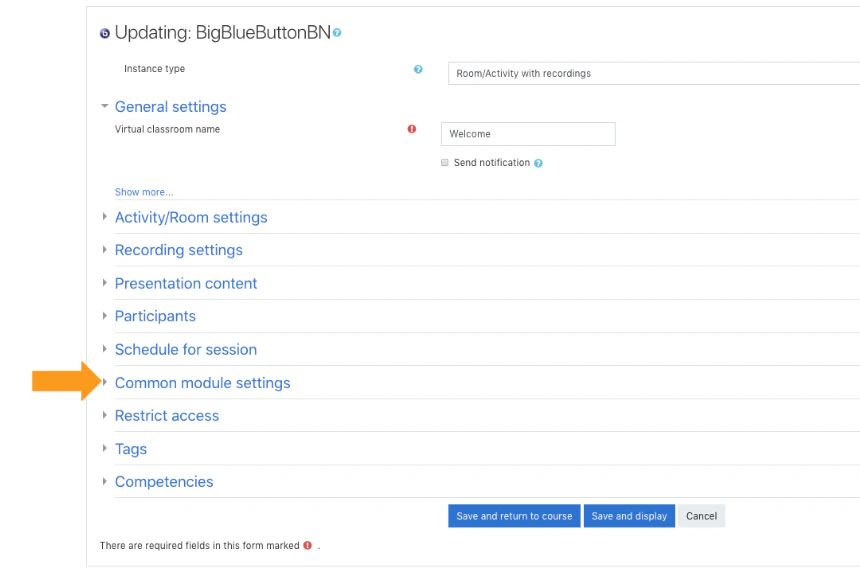Enable the Send notification checkbox
The width and height of the screenshot is (860, 576).
click(444, 162)
